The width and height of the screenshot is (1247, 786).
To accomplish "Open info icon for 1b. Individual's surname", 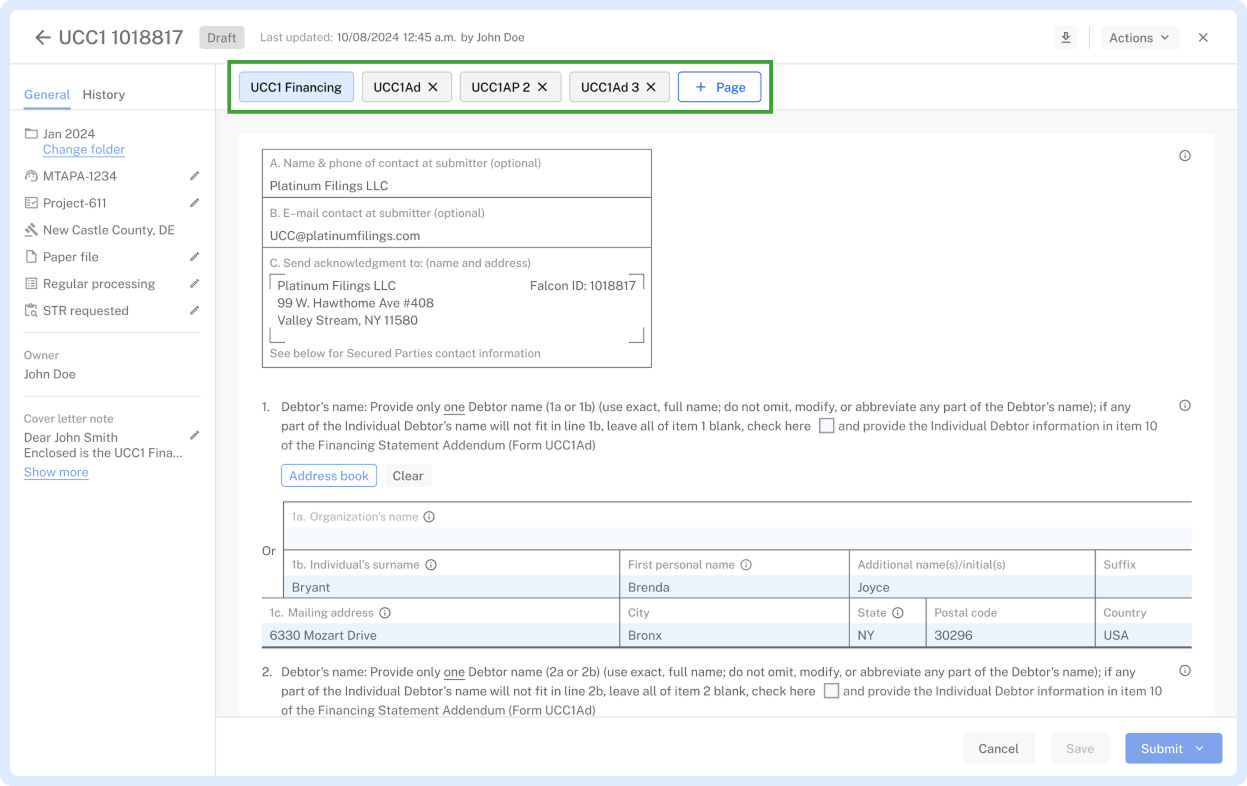I will point(431,565).
